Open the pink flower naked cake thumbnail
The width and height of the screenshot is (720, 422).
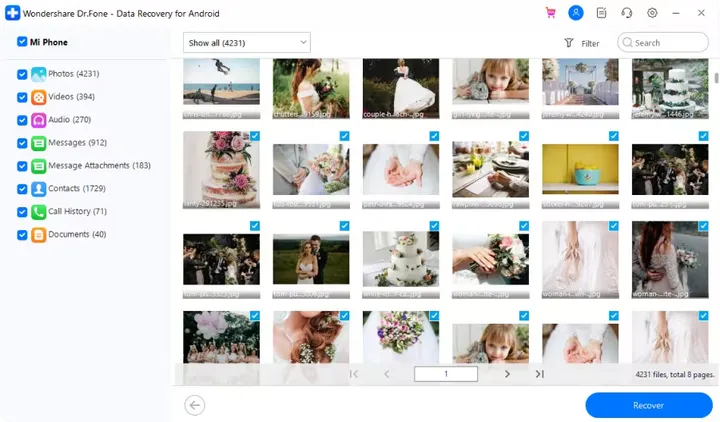coord(221,169)
